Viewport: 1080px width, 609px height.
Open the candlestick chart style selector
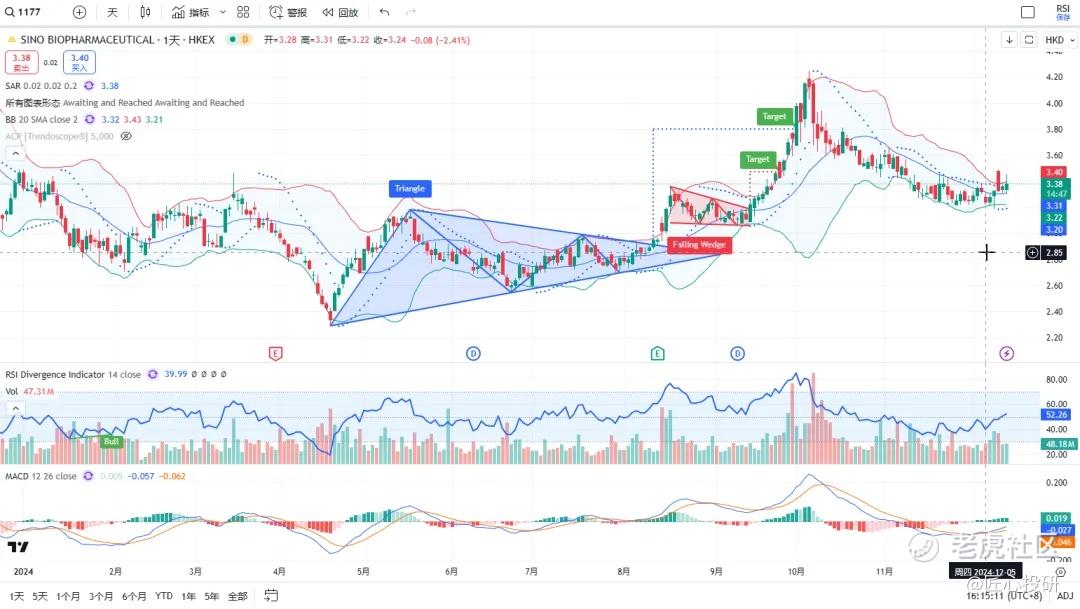(145, 12)
